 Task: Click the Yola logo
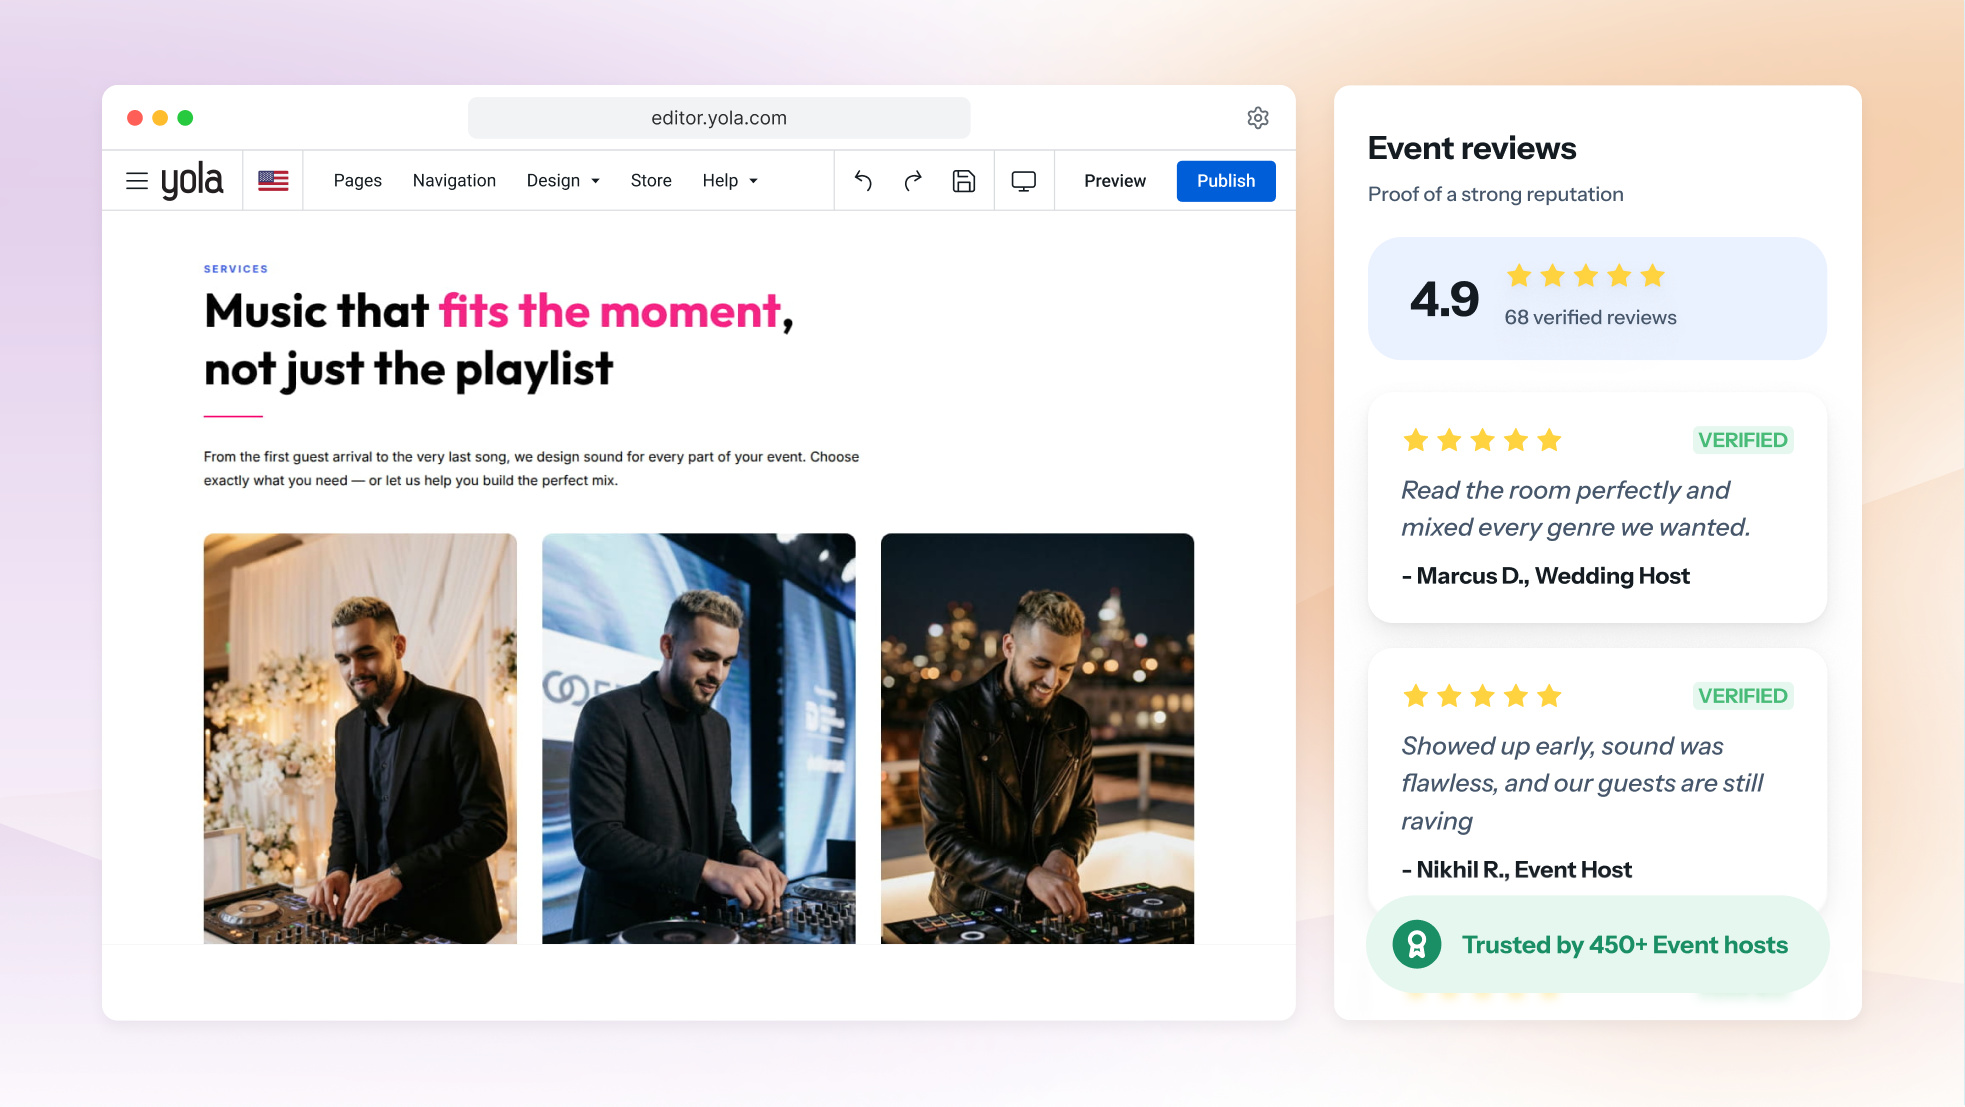point(192,181)
